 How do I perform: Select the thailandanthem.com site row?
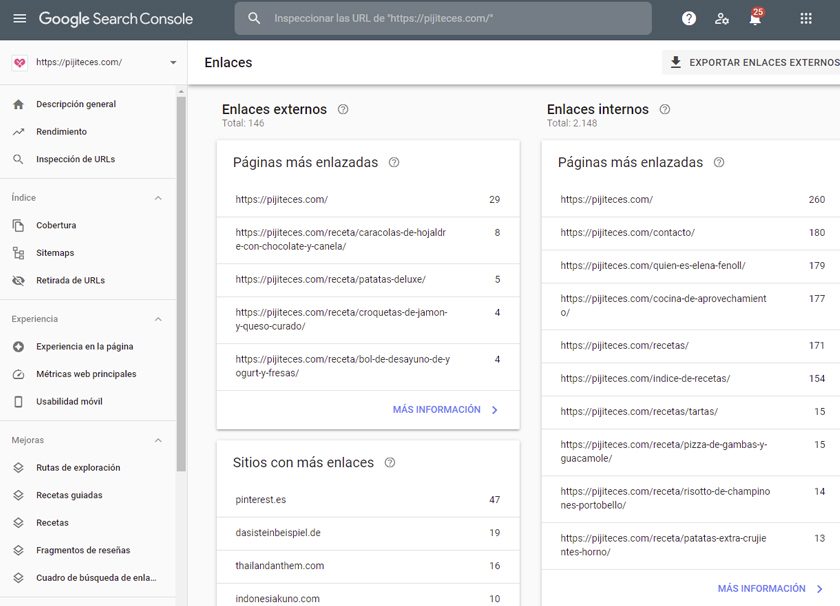368,566
